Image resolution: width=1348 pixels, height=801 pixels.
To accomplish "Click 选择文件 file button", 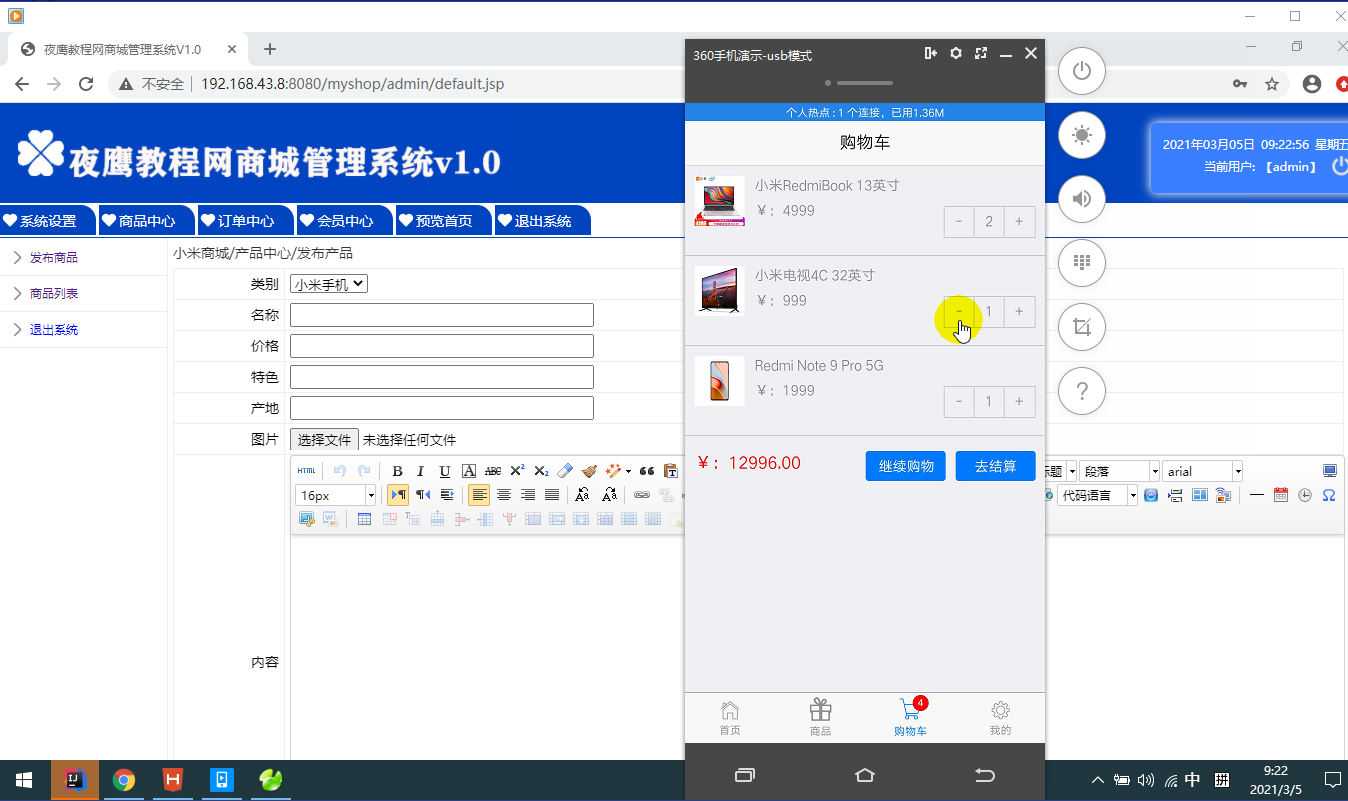I will point(324,440).
